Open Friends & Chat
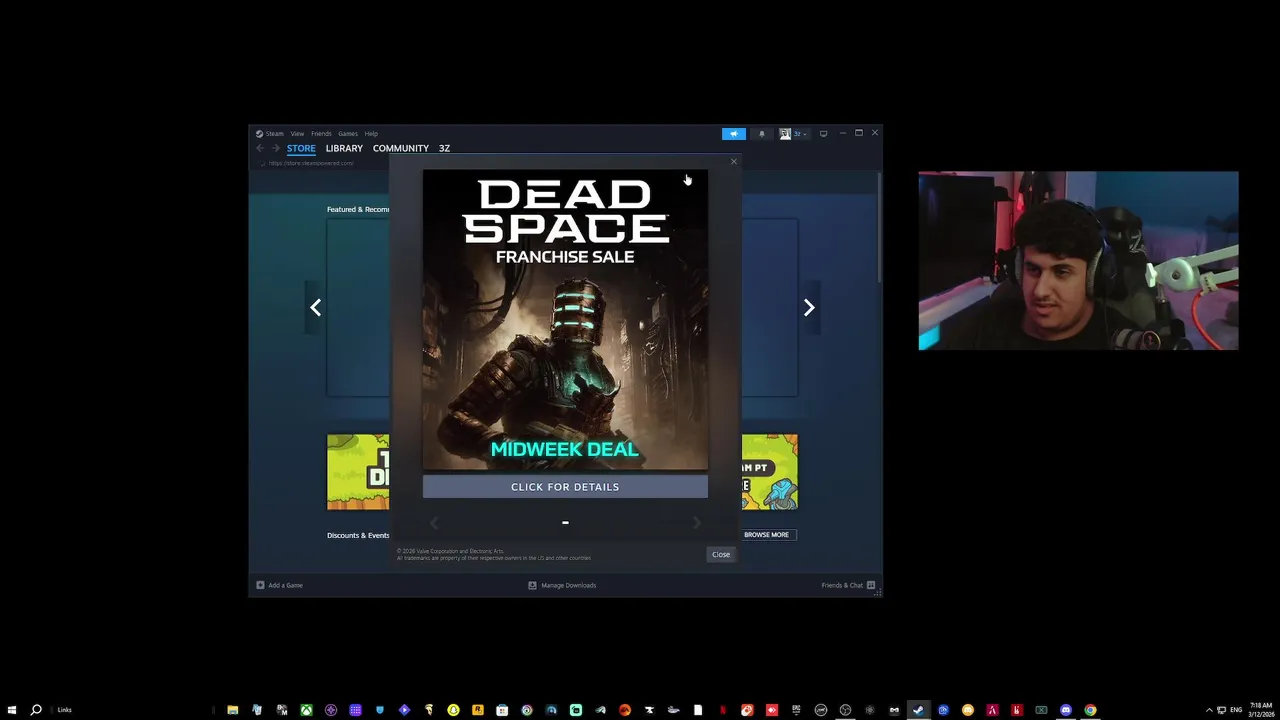Screen dimensions: 1280x720 coord(848,585)
